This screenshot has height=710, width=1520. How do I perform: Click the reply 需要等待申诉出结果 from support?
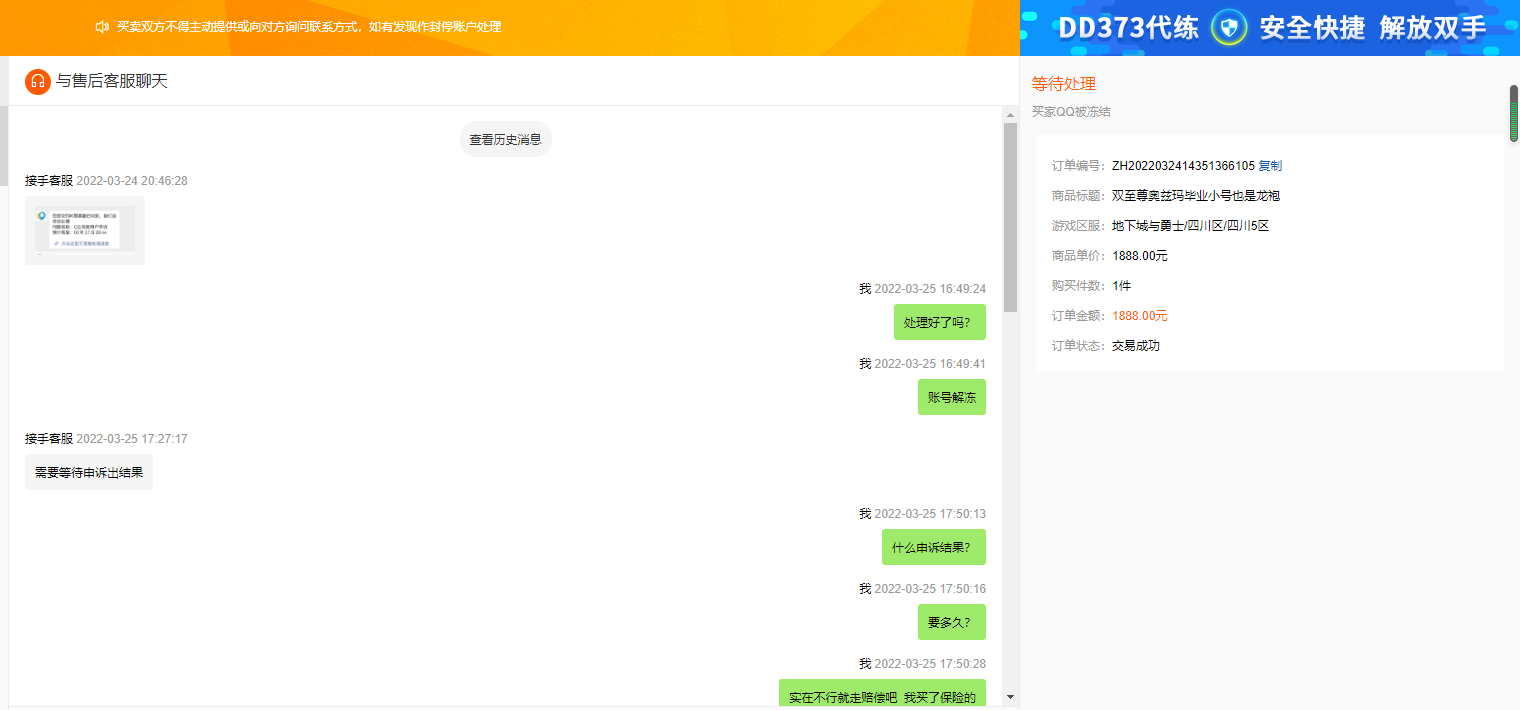click(x=89, y=472)
